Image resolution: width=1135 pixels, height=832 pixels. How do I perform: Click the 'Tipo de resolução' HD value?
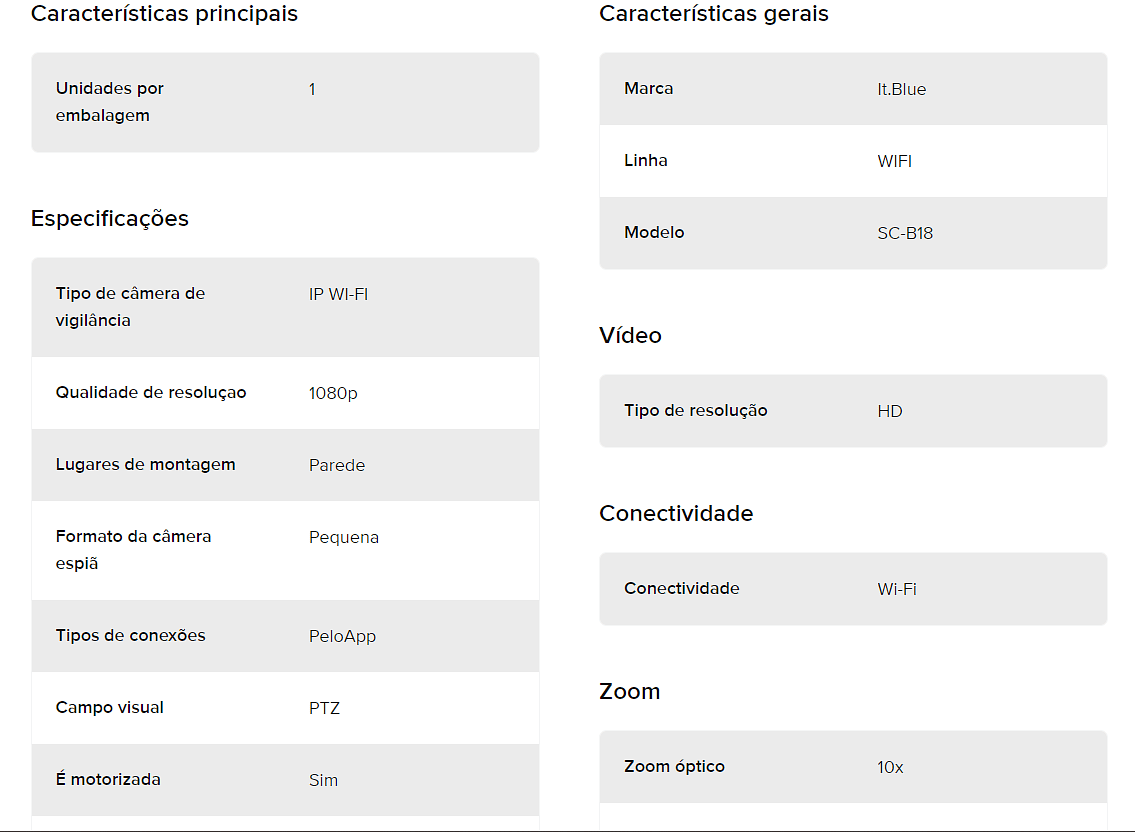[x=890, y=411]
